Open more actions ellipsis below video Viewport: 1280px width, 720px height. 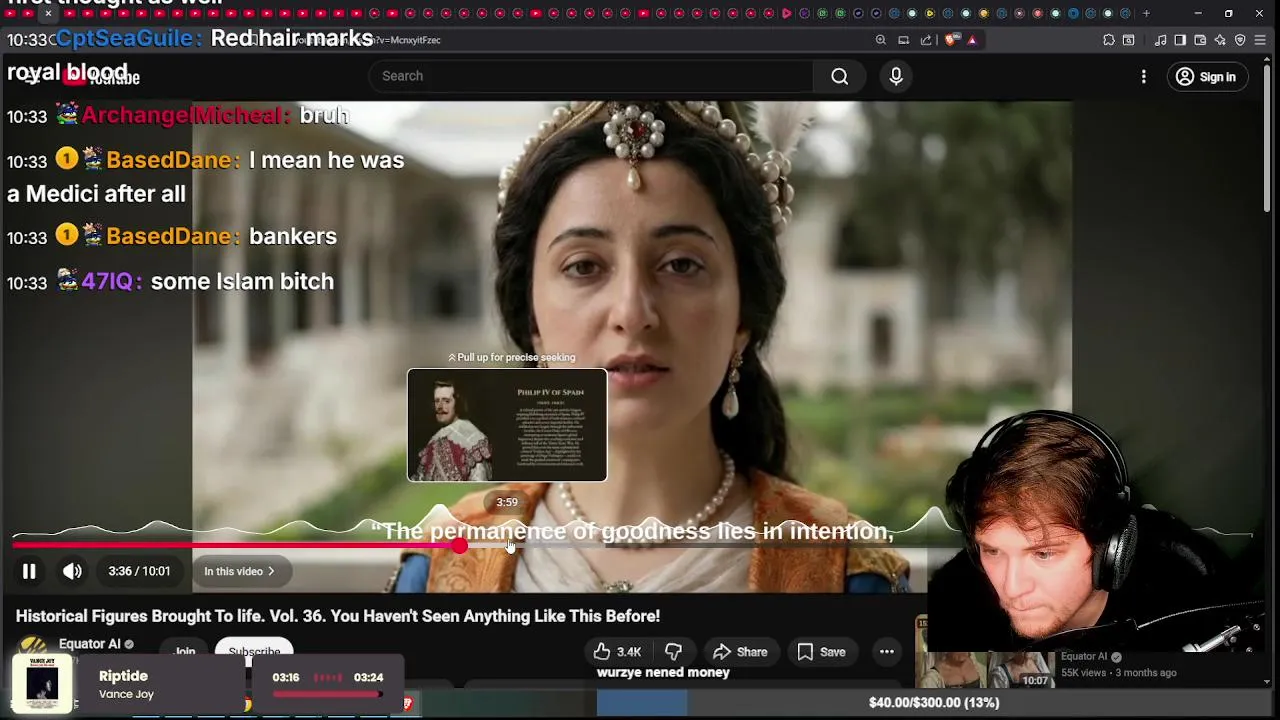coord(886,652)
